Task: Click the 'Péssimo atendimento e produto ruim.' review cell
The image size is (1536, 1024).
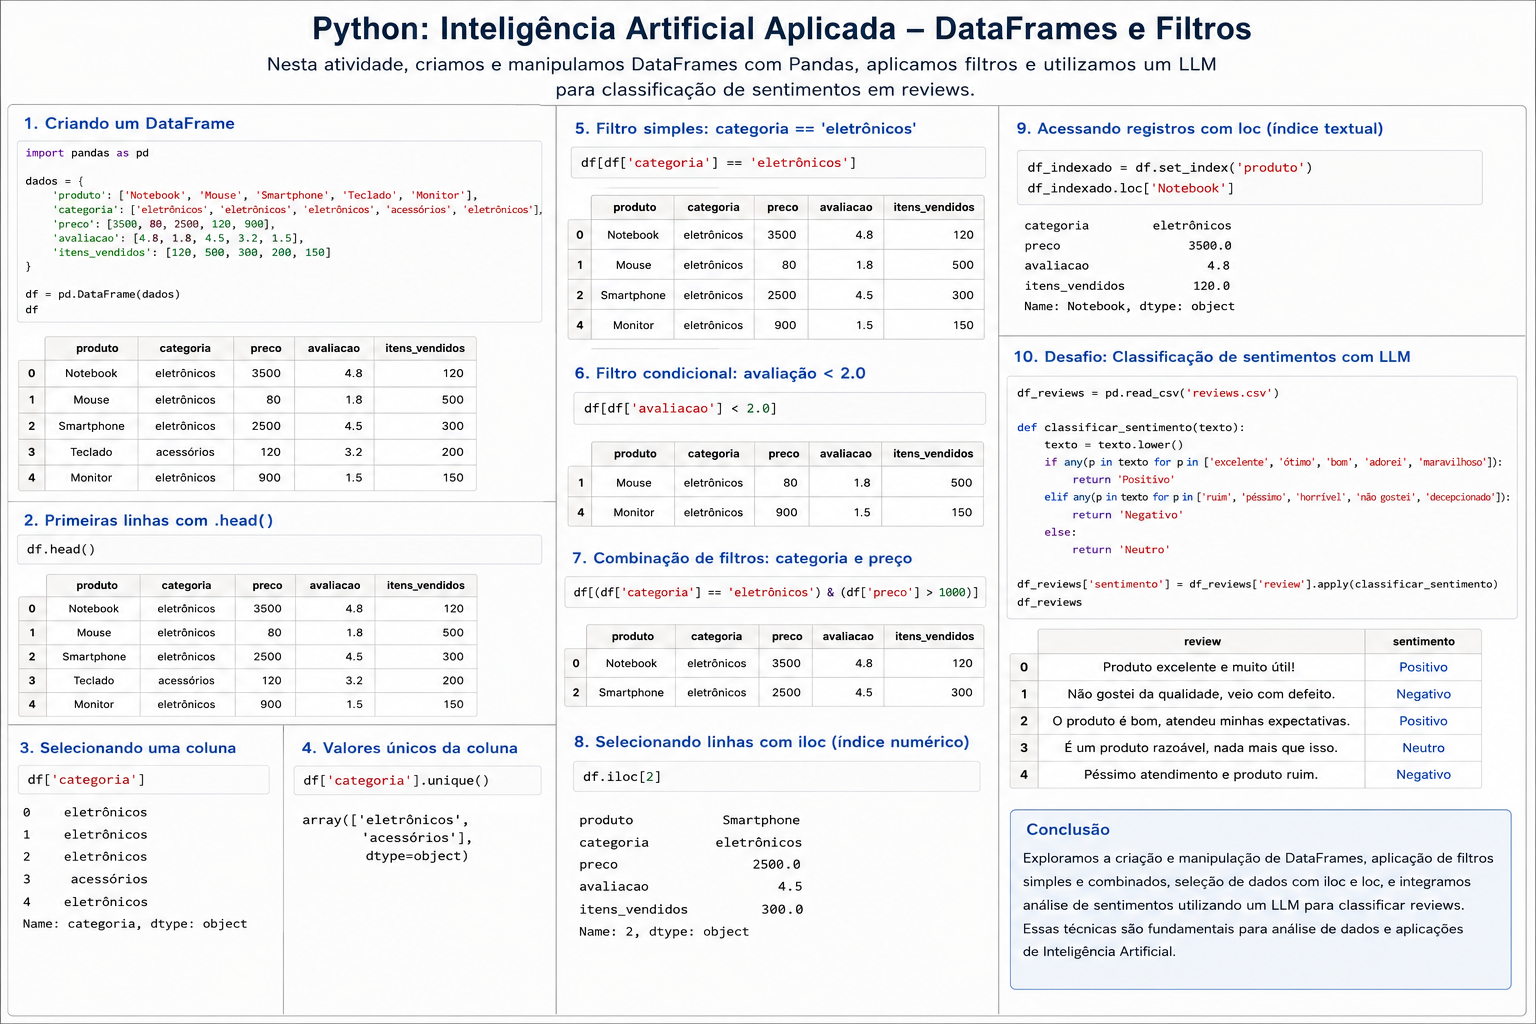Action: pyautogui.click(x=1201, y=774)
